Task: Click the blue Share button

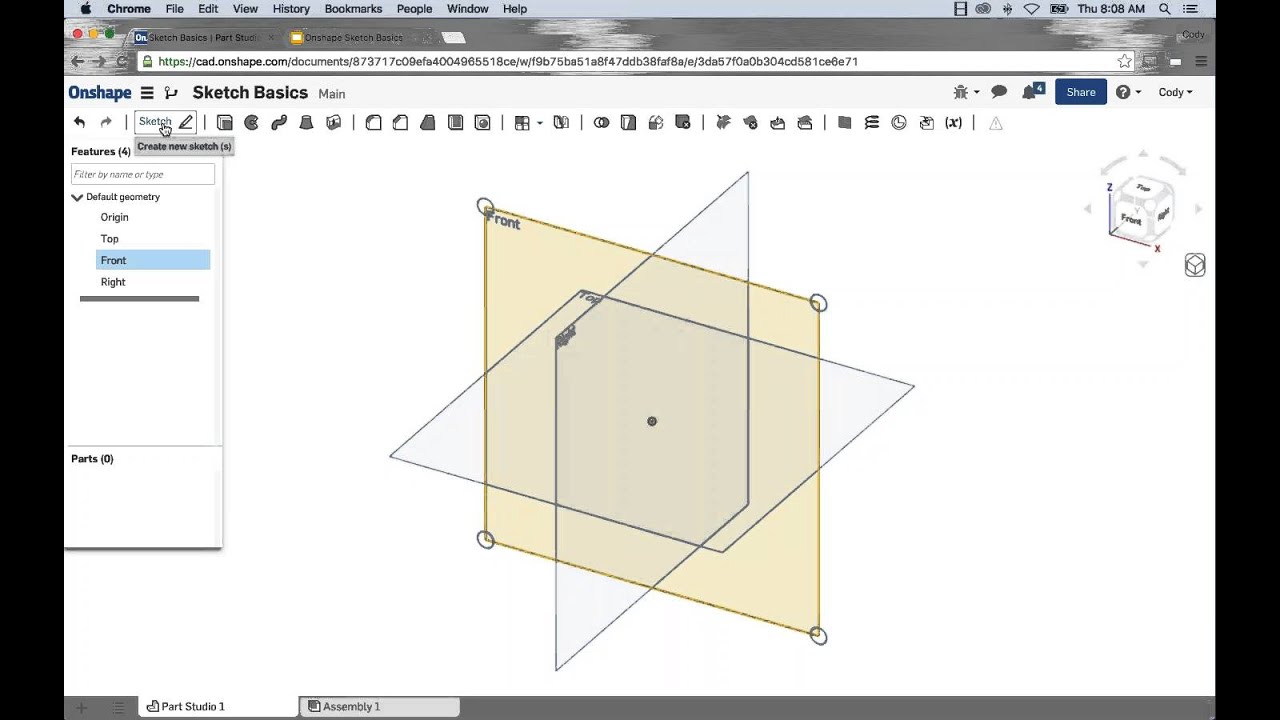Action: (x=1081, y=92)
